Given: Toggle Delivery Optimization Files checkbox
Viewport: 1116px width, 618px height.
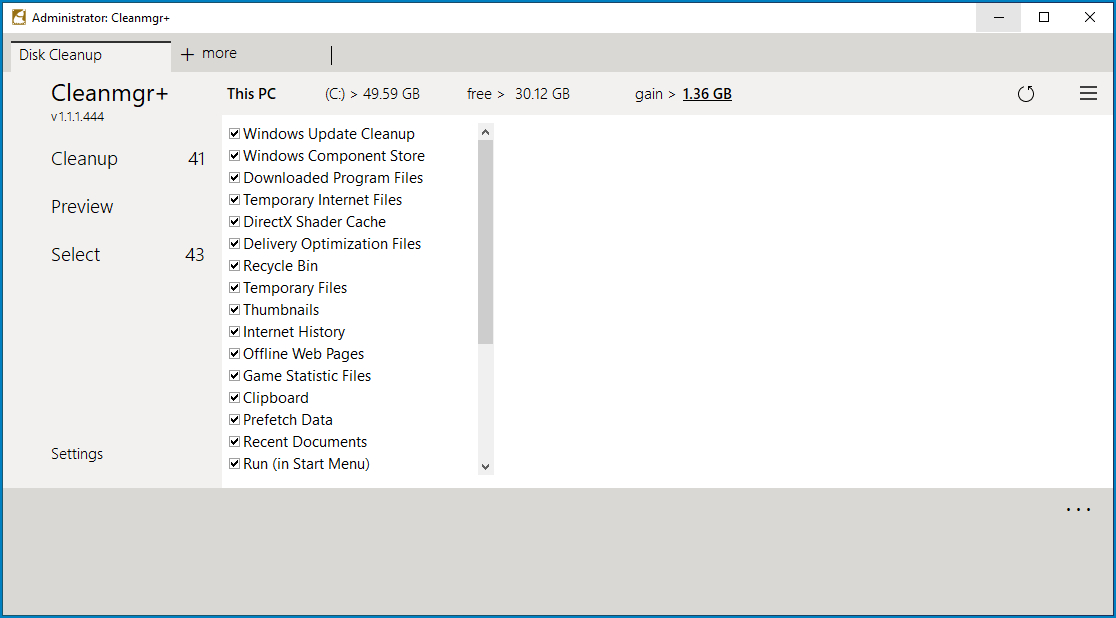Looking at the screenshot, I should 234,244.
